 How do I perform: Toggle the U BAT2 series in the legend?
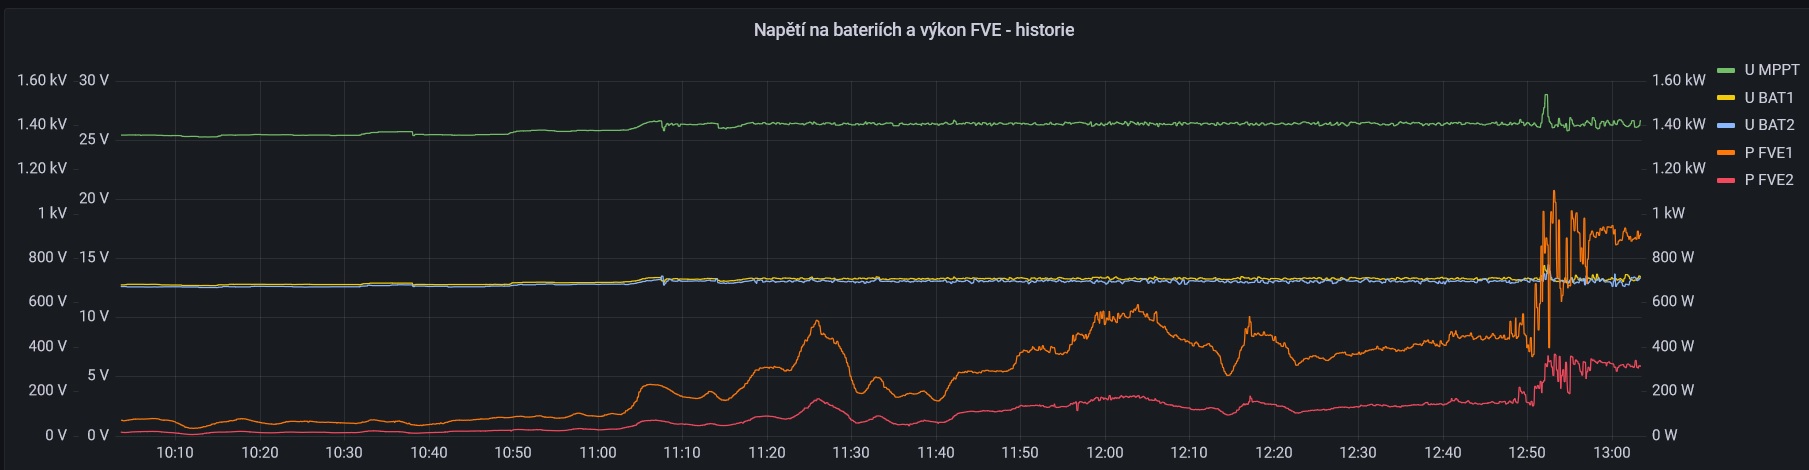coord(1769,125)
